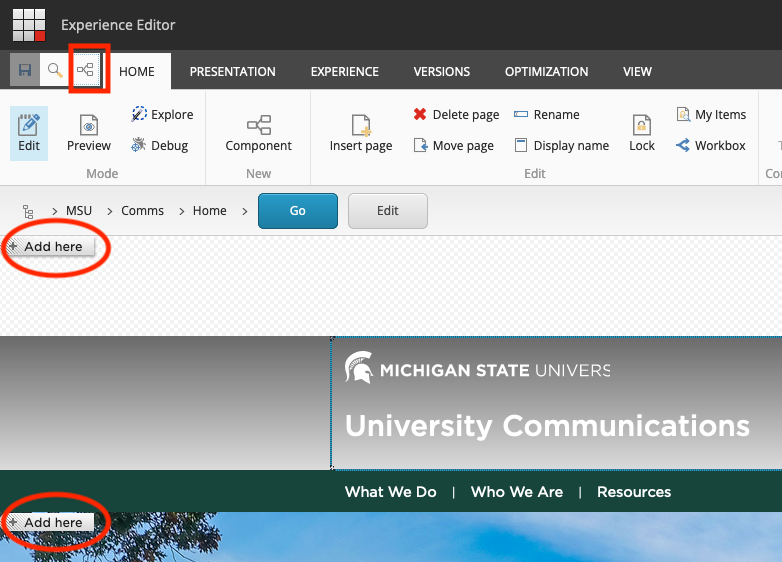Open the What We Do menu link
Viewport: 782px width, 562px height.
[x=391, y=492]
